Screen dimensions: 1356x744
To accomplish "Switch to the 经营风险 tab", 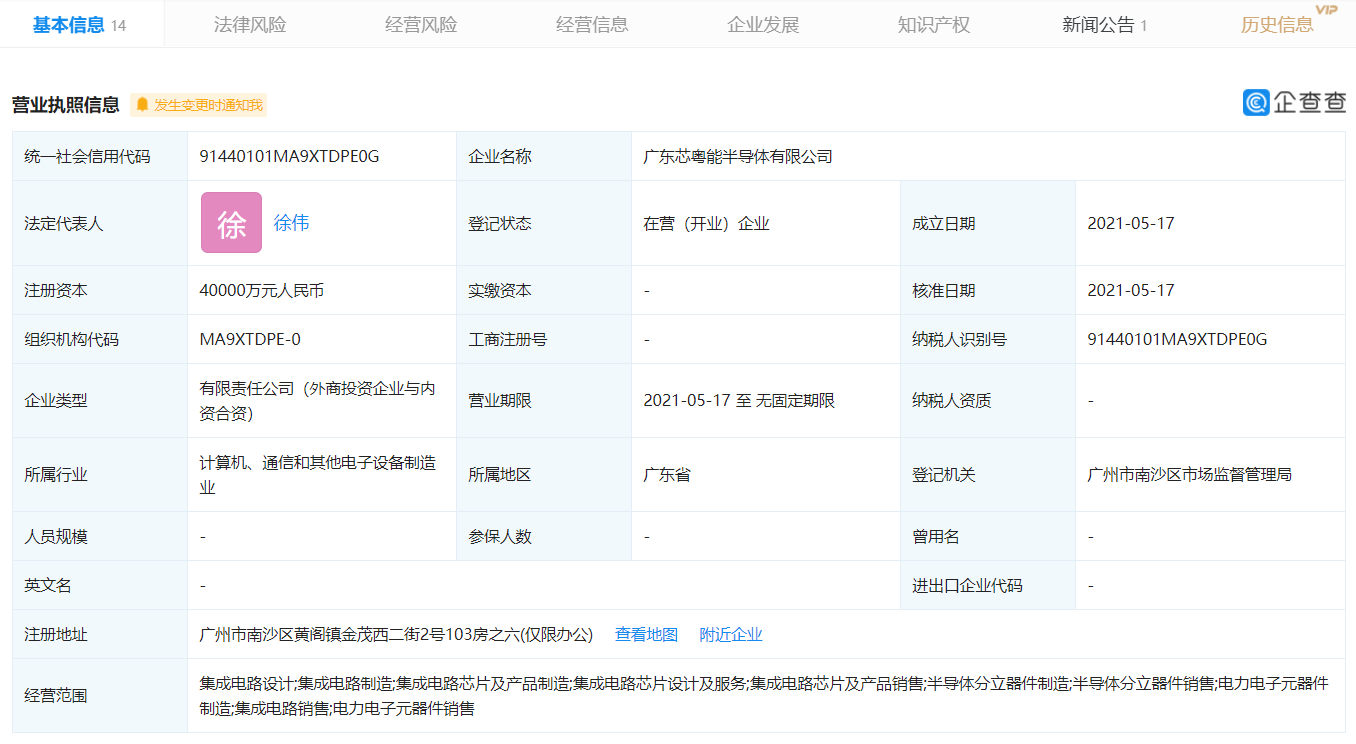I will [x=421, y=25].
